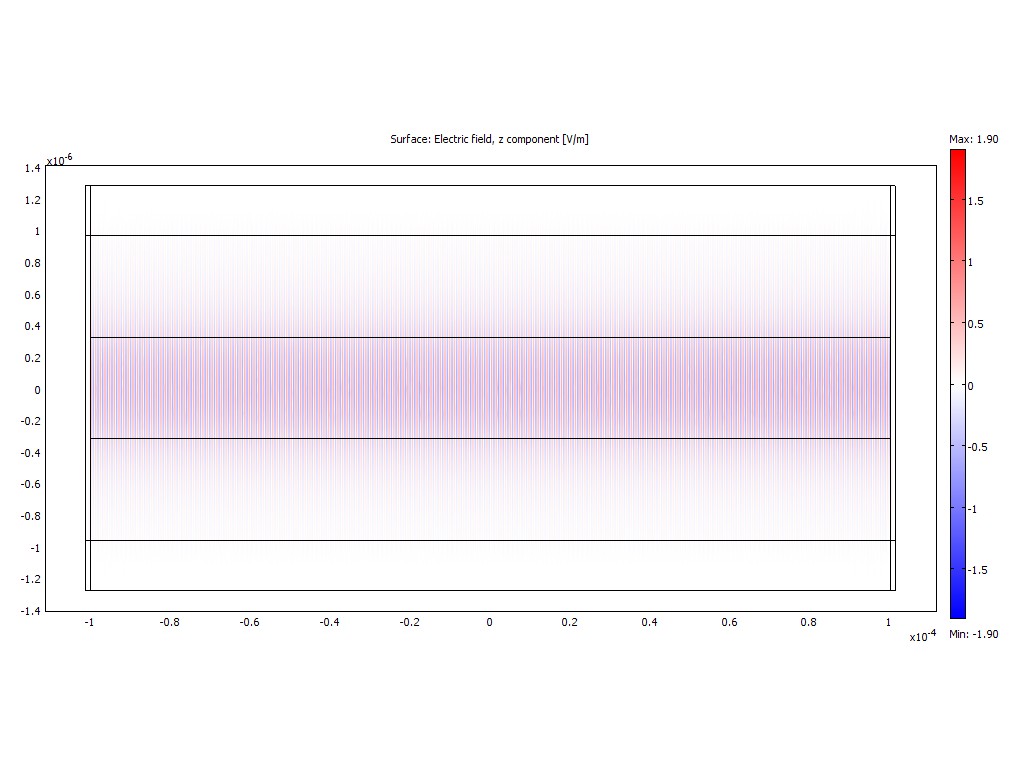Viewport: 1024px width, 768px height.
Task: Click the 1.5 tick label on the color legend
Action: pyautogui.click(x=976, y=201)
